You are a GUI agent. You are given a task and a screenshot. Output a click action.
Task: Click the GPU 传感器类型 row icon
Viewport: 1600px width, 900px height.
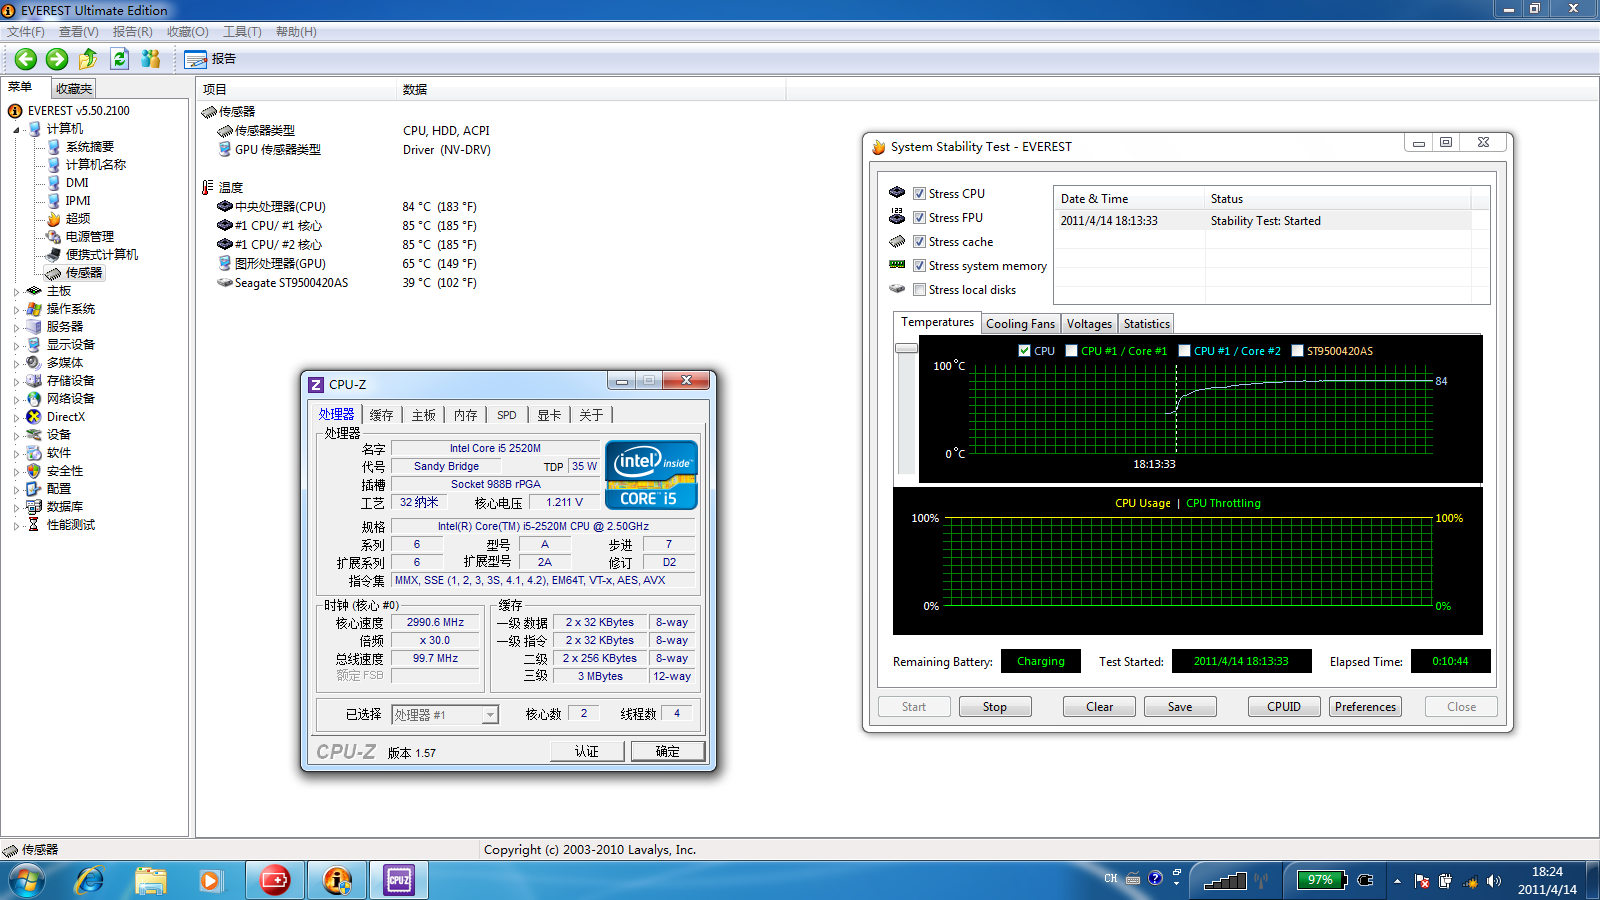coord(225,150)
